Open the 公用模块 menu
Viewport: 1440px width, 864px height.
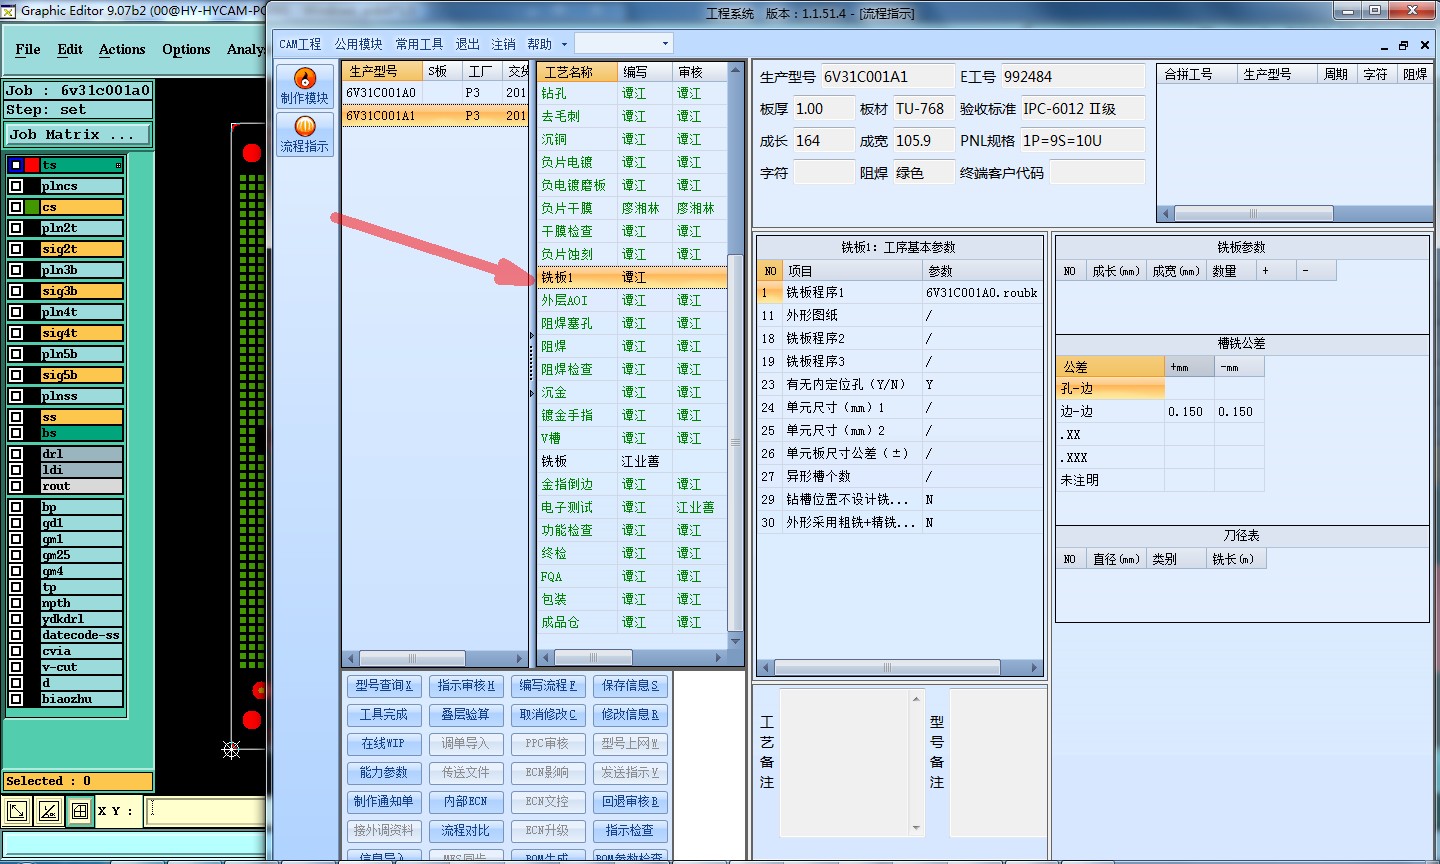tap(359, 44)
